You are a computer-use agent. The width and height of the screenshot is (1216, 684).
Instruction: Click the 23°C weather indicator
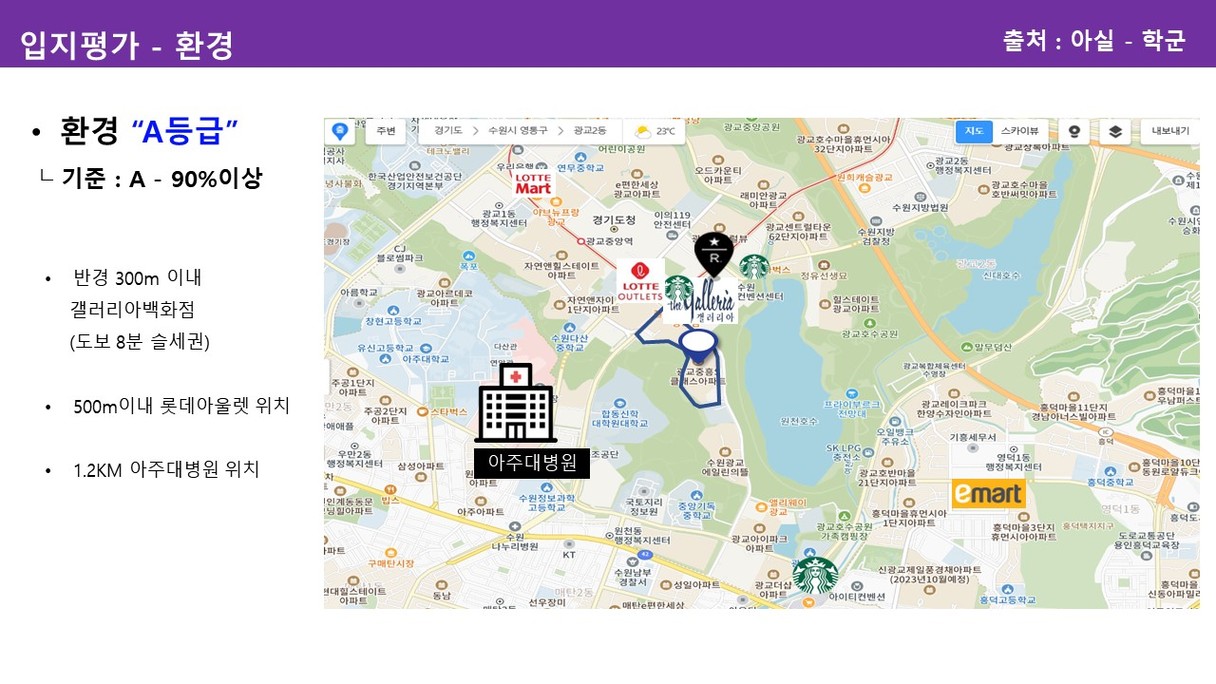[x=655, y=131]
